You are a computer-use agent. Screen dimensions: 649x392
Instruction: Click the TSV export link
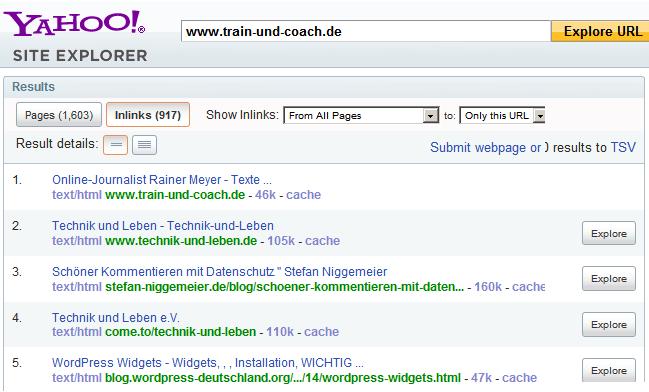click(x=623, y=147)
